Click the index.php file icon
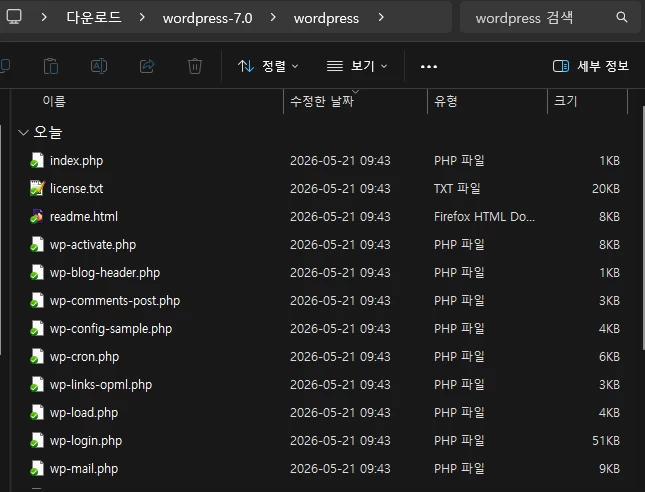 [x=37, y=160]
